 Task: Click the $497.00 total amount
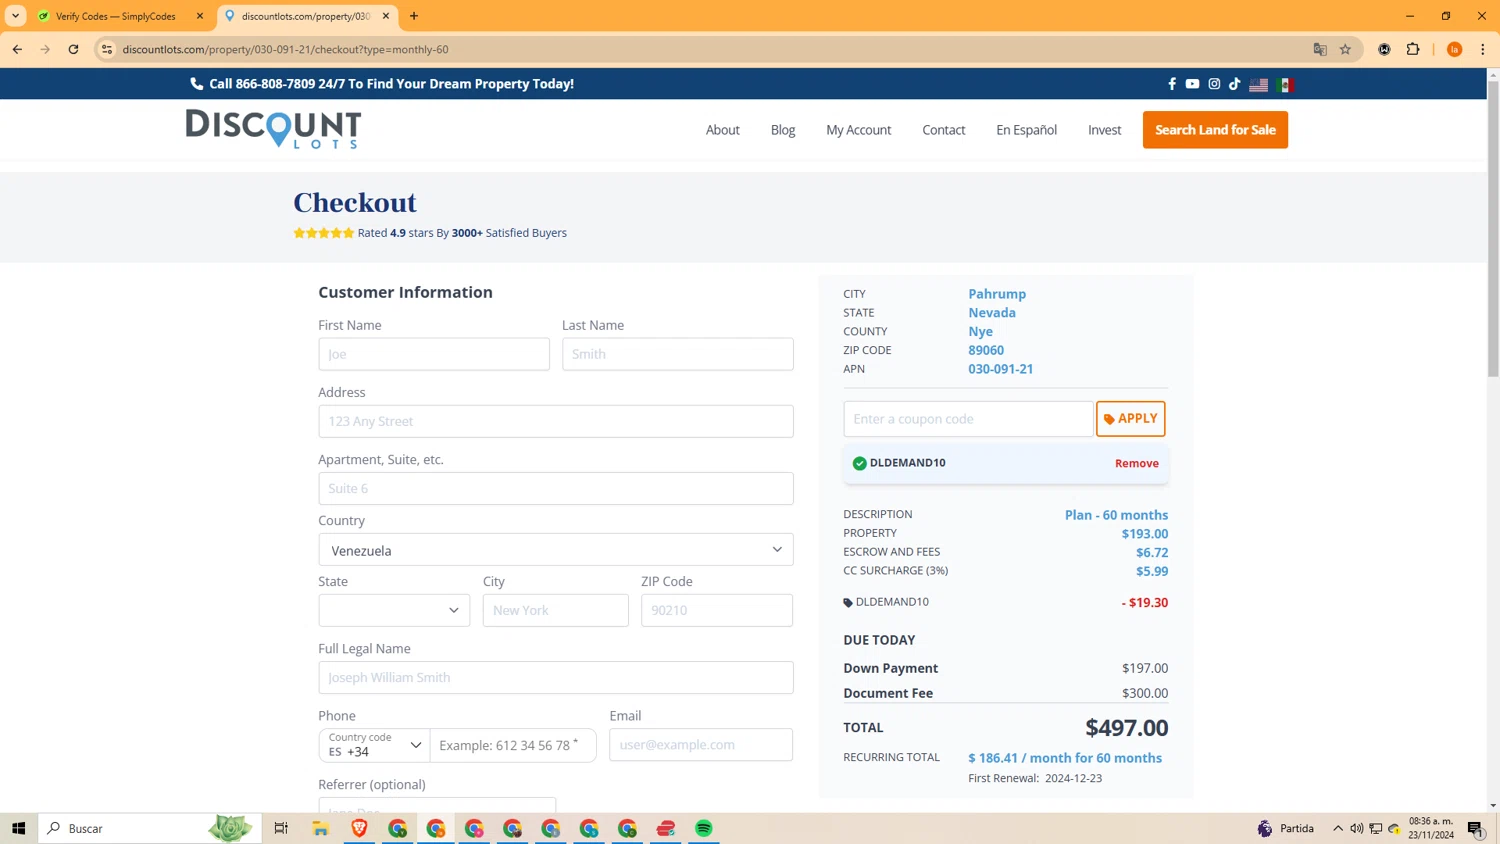point(1126,728)
